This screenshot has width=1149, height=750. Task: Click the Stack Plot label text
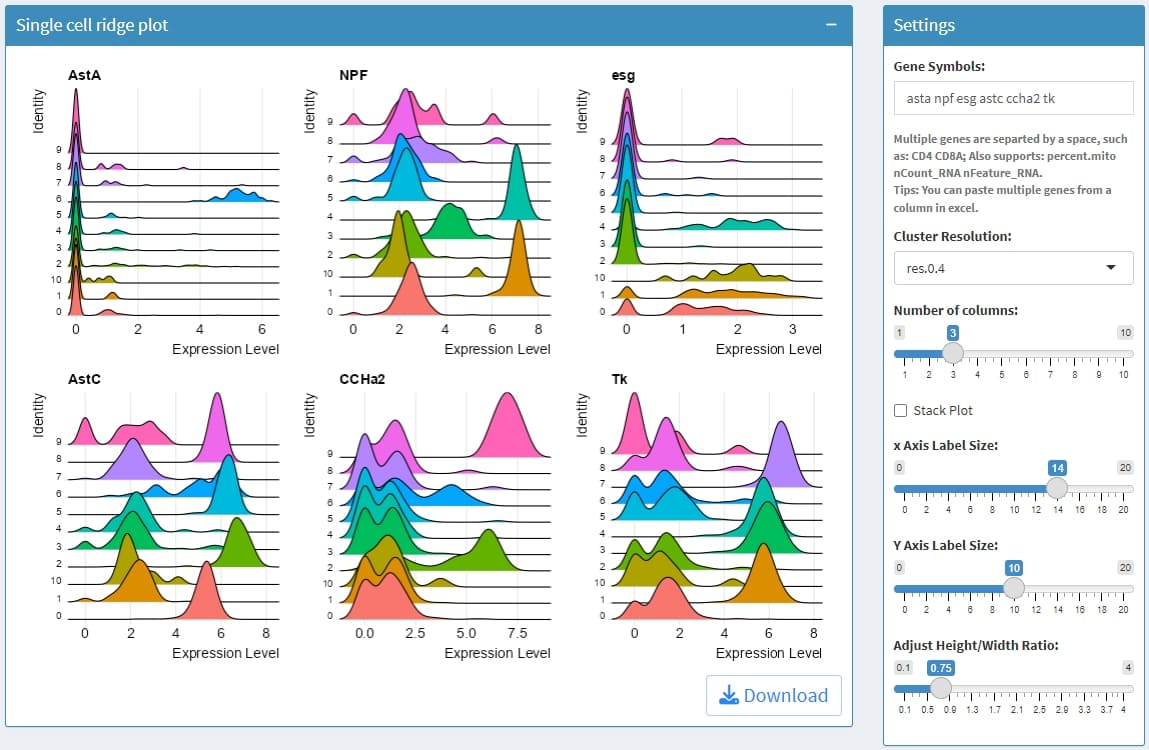(942, 410)
